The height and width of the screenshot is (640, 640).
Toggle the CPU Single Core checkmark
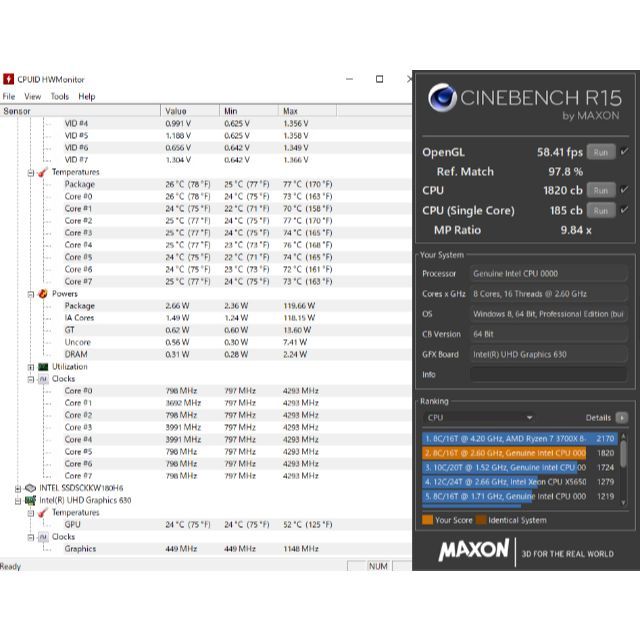tap(624, 210)
